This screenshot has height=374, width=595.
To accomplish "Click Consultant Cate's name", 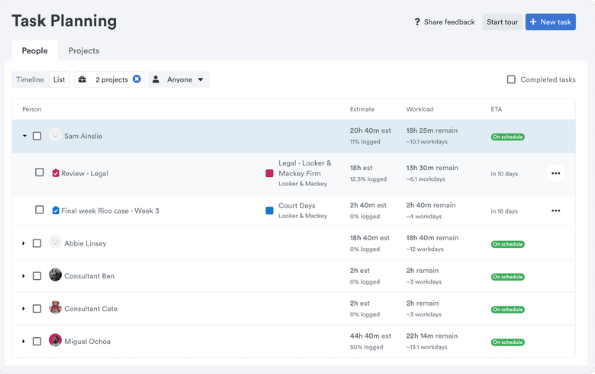I will 91,309.
